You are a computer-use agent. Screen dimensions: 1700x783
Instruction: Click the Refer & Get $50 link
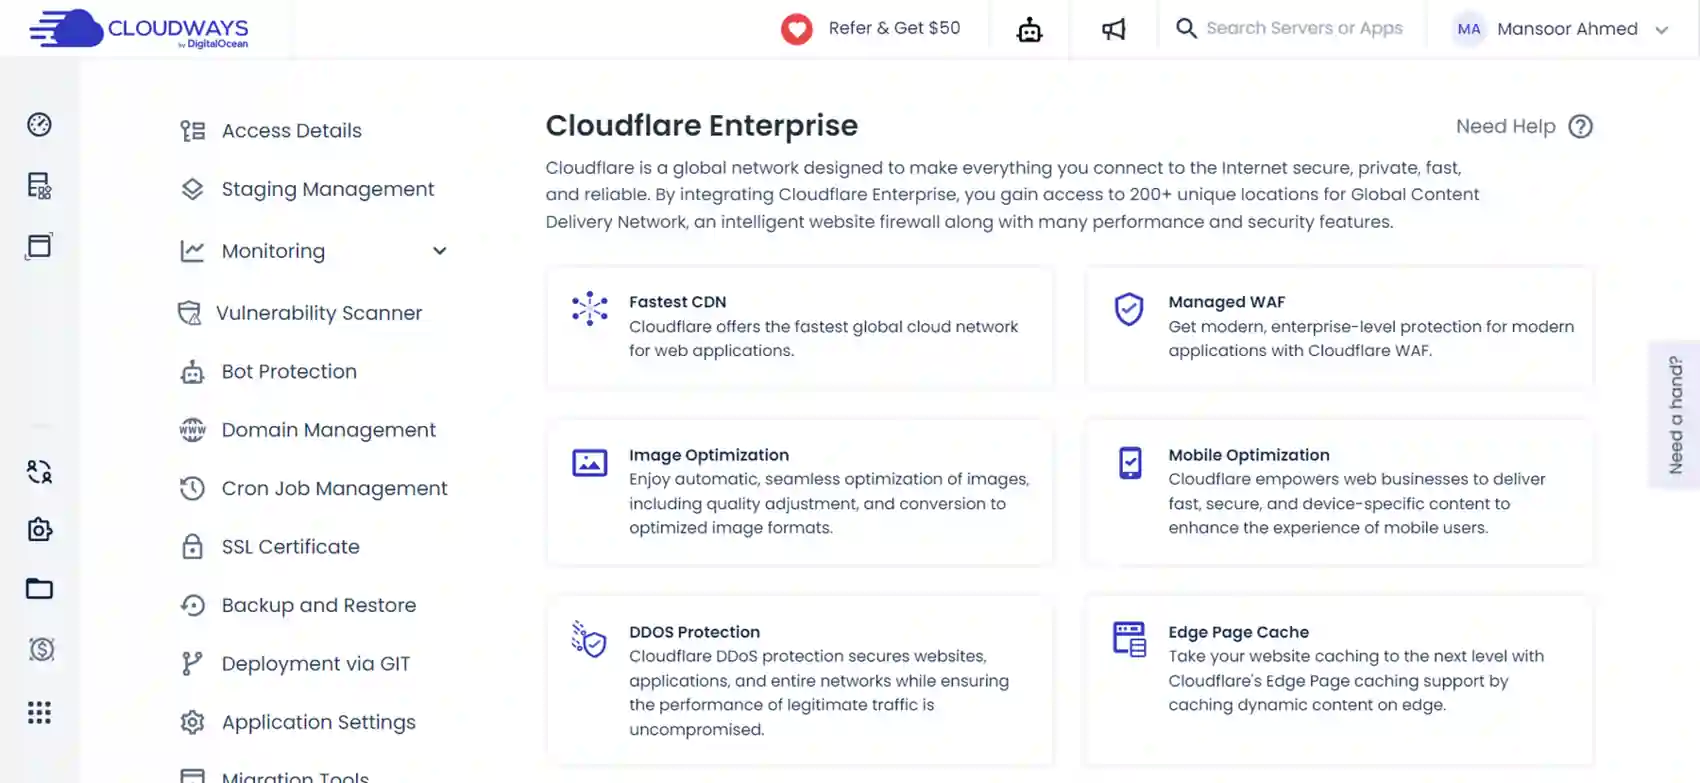[x=894, y=28]
